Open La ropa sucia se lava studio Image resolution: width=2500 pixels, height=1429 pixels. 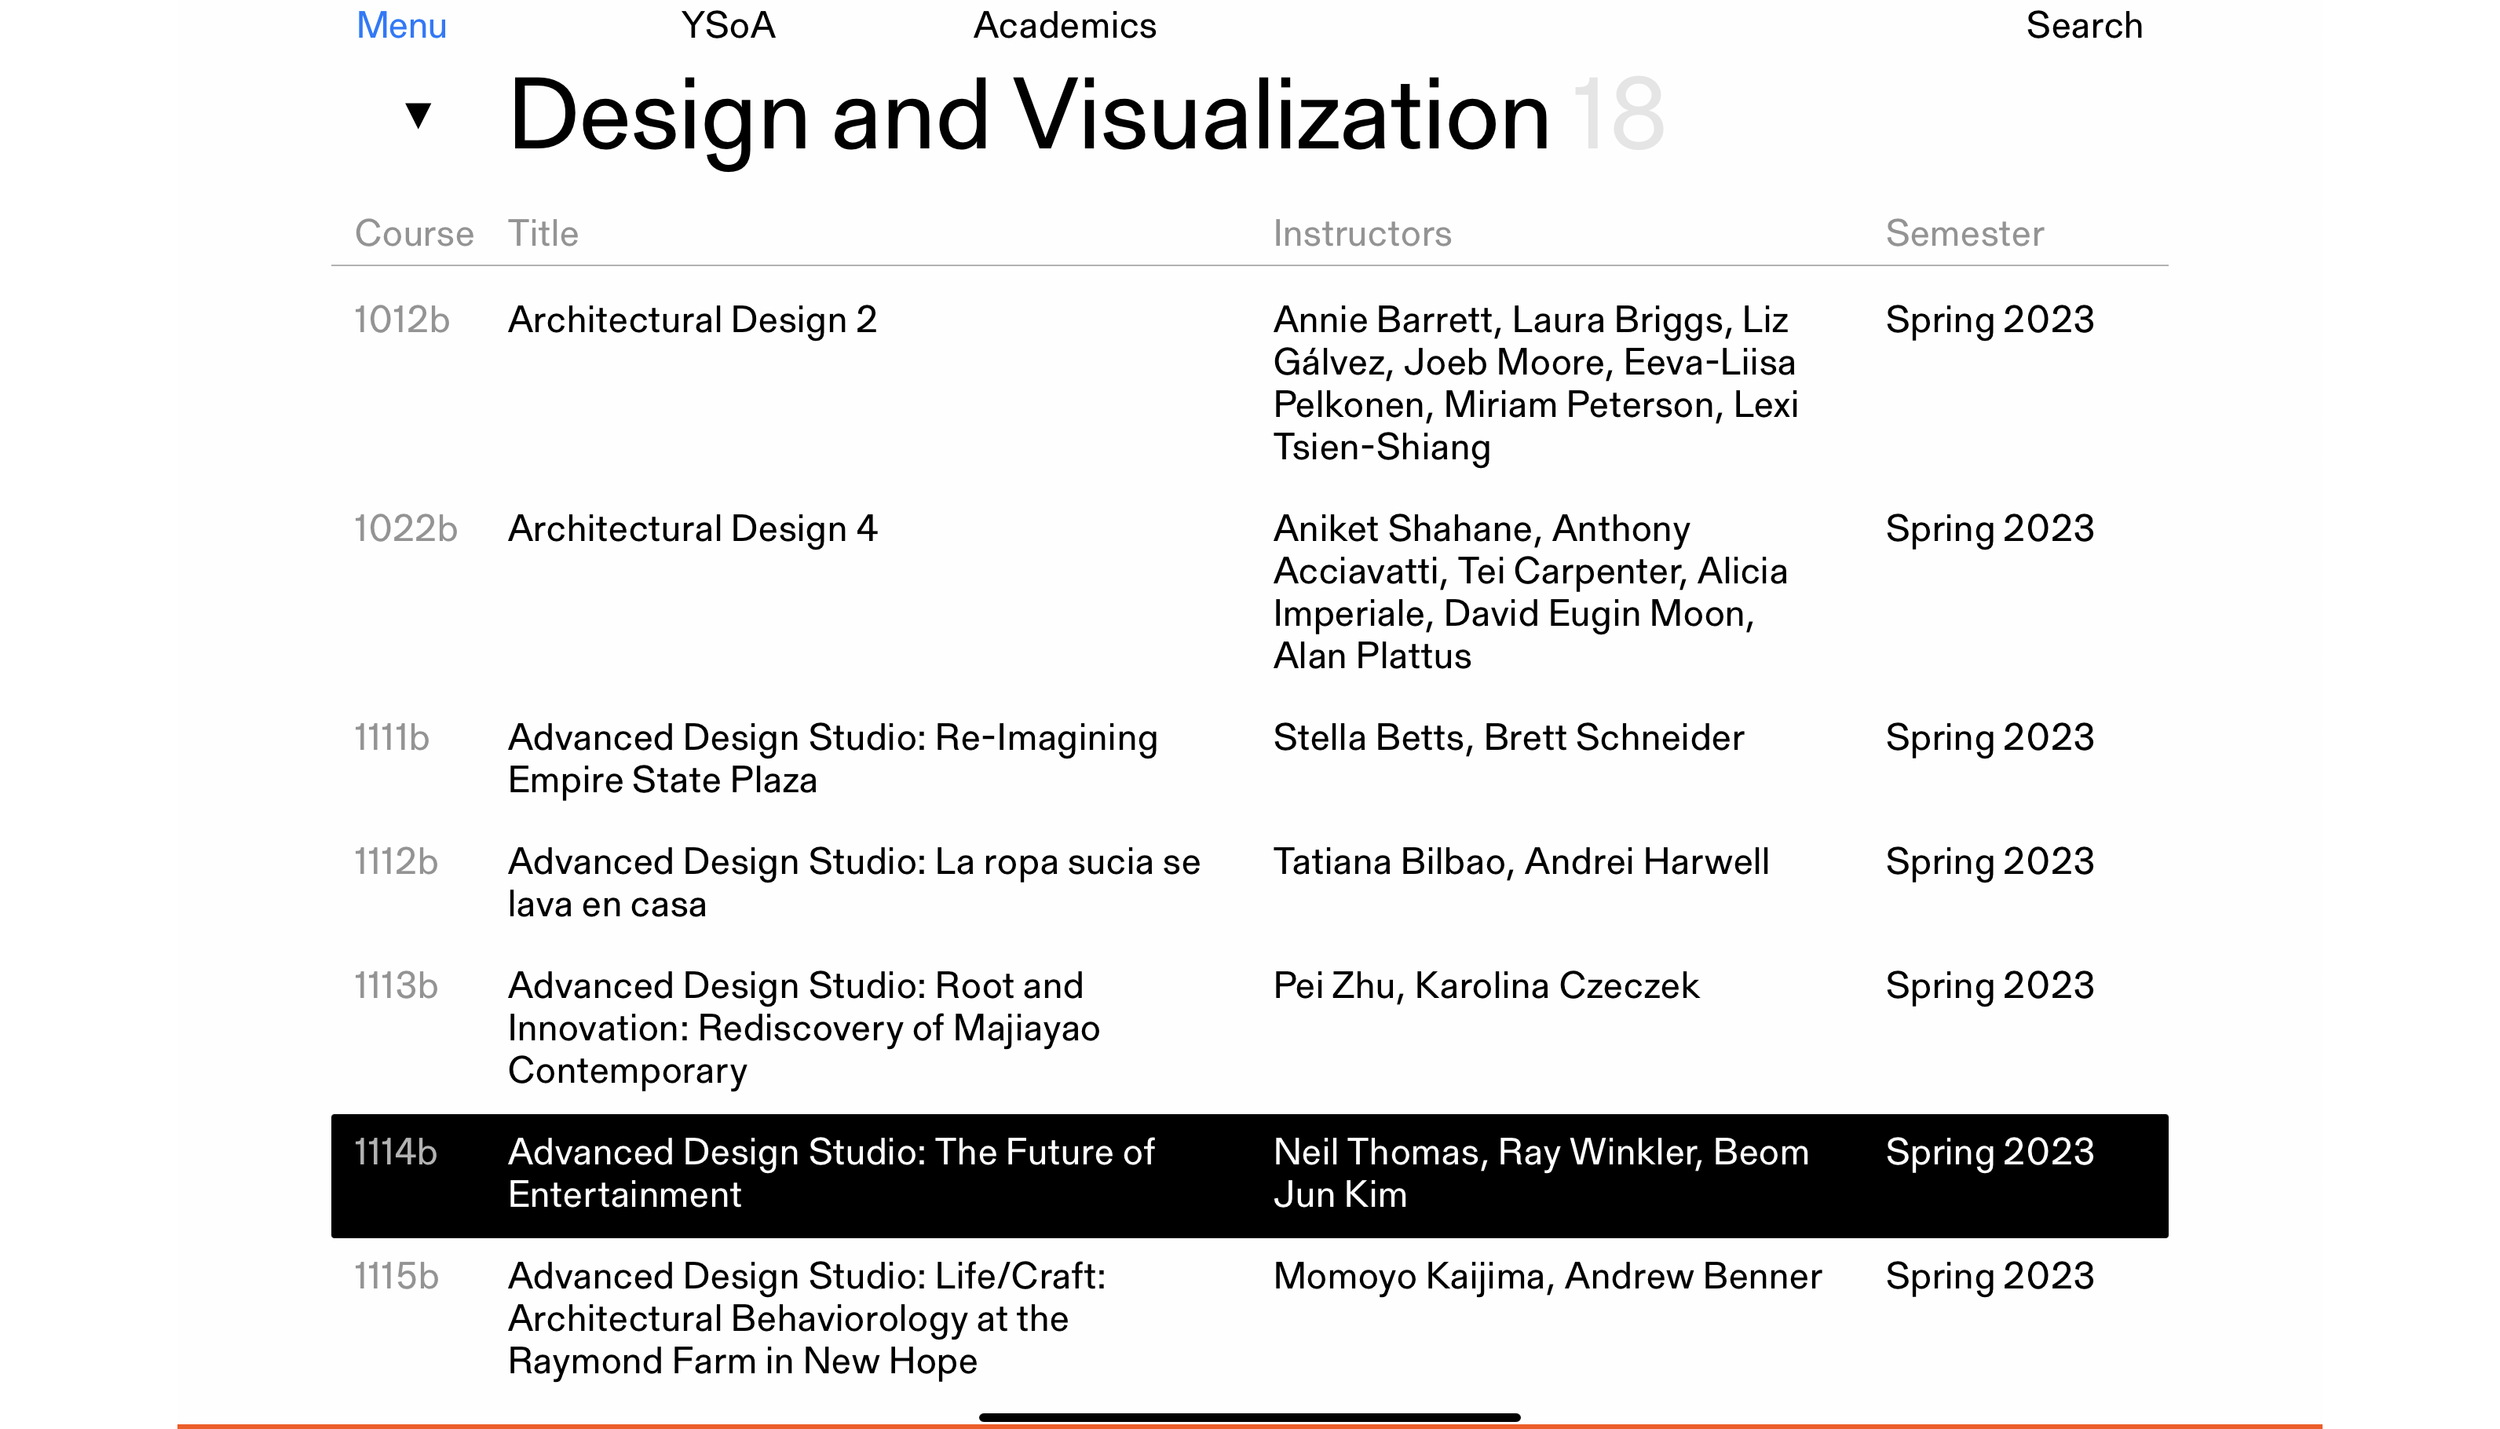click(x=853, y=882)
